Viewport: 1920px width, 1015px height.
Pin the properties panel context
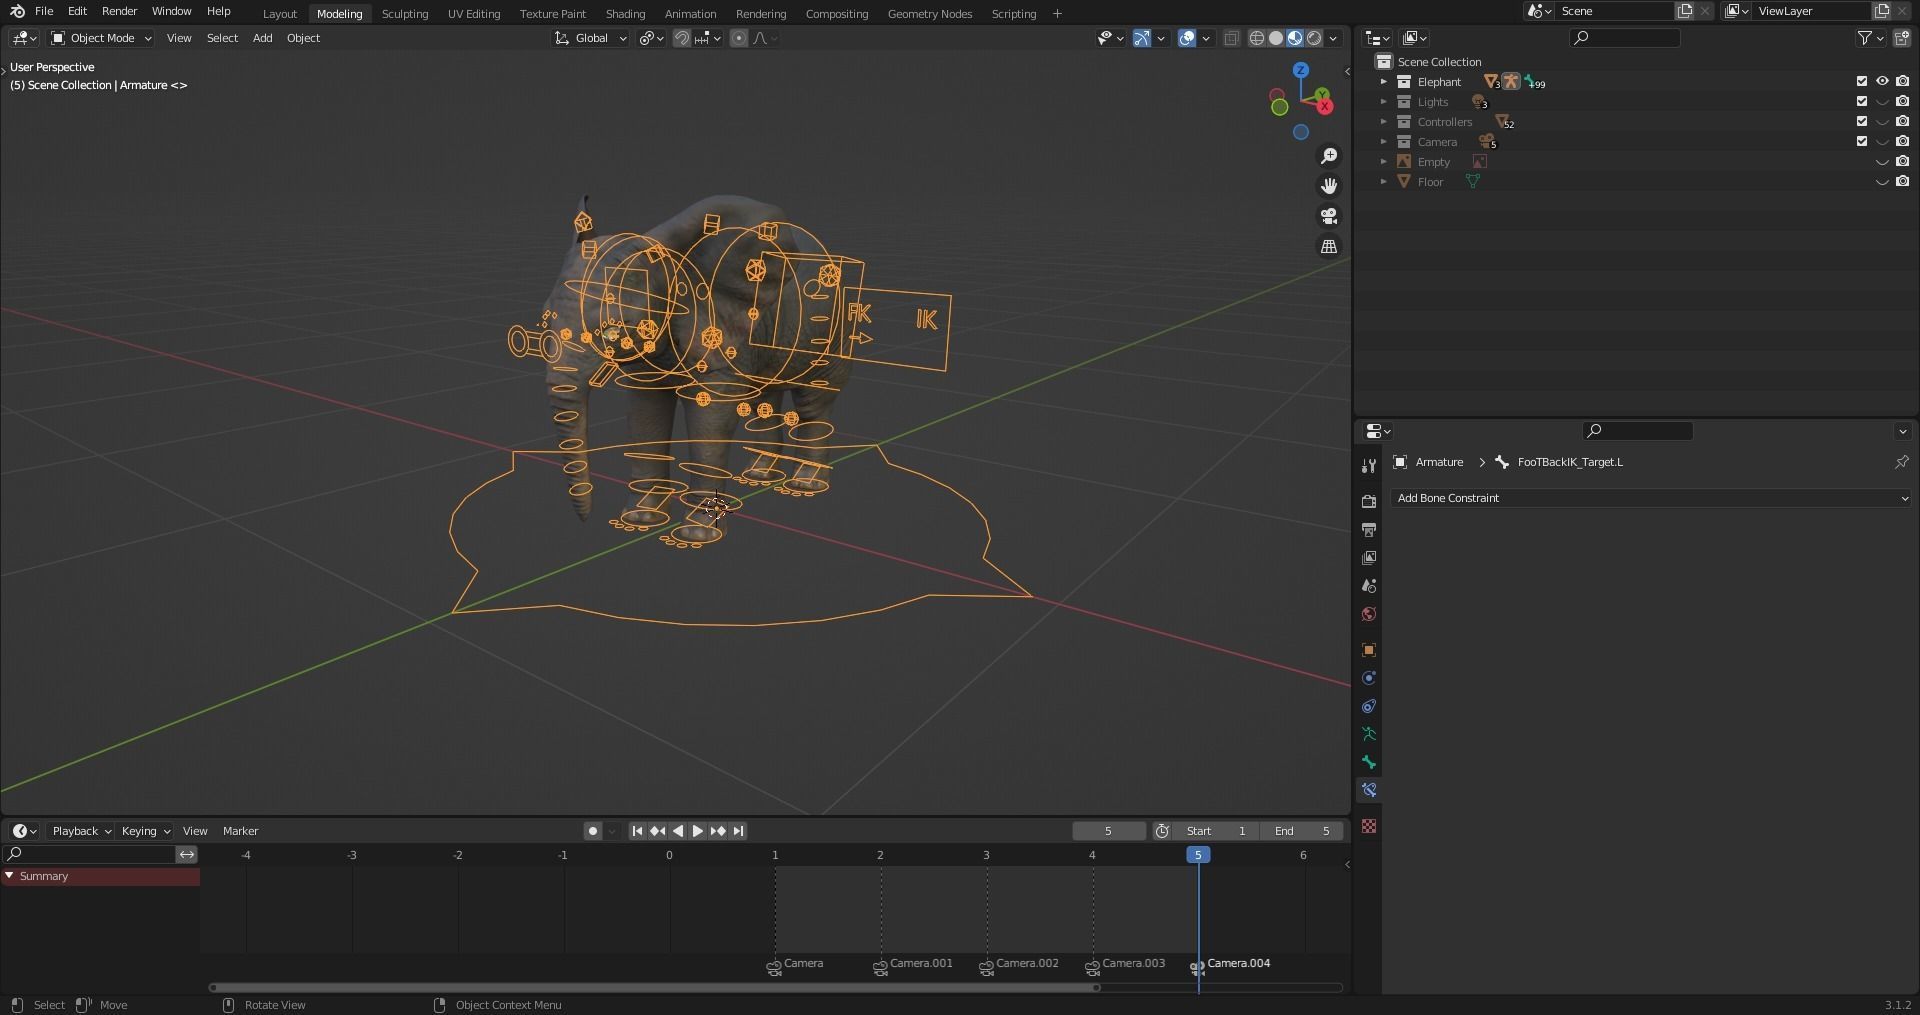[1901, 462]
